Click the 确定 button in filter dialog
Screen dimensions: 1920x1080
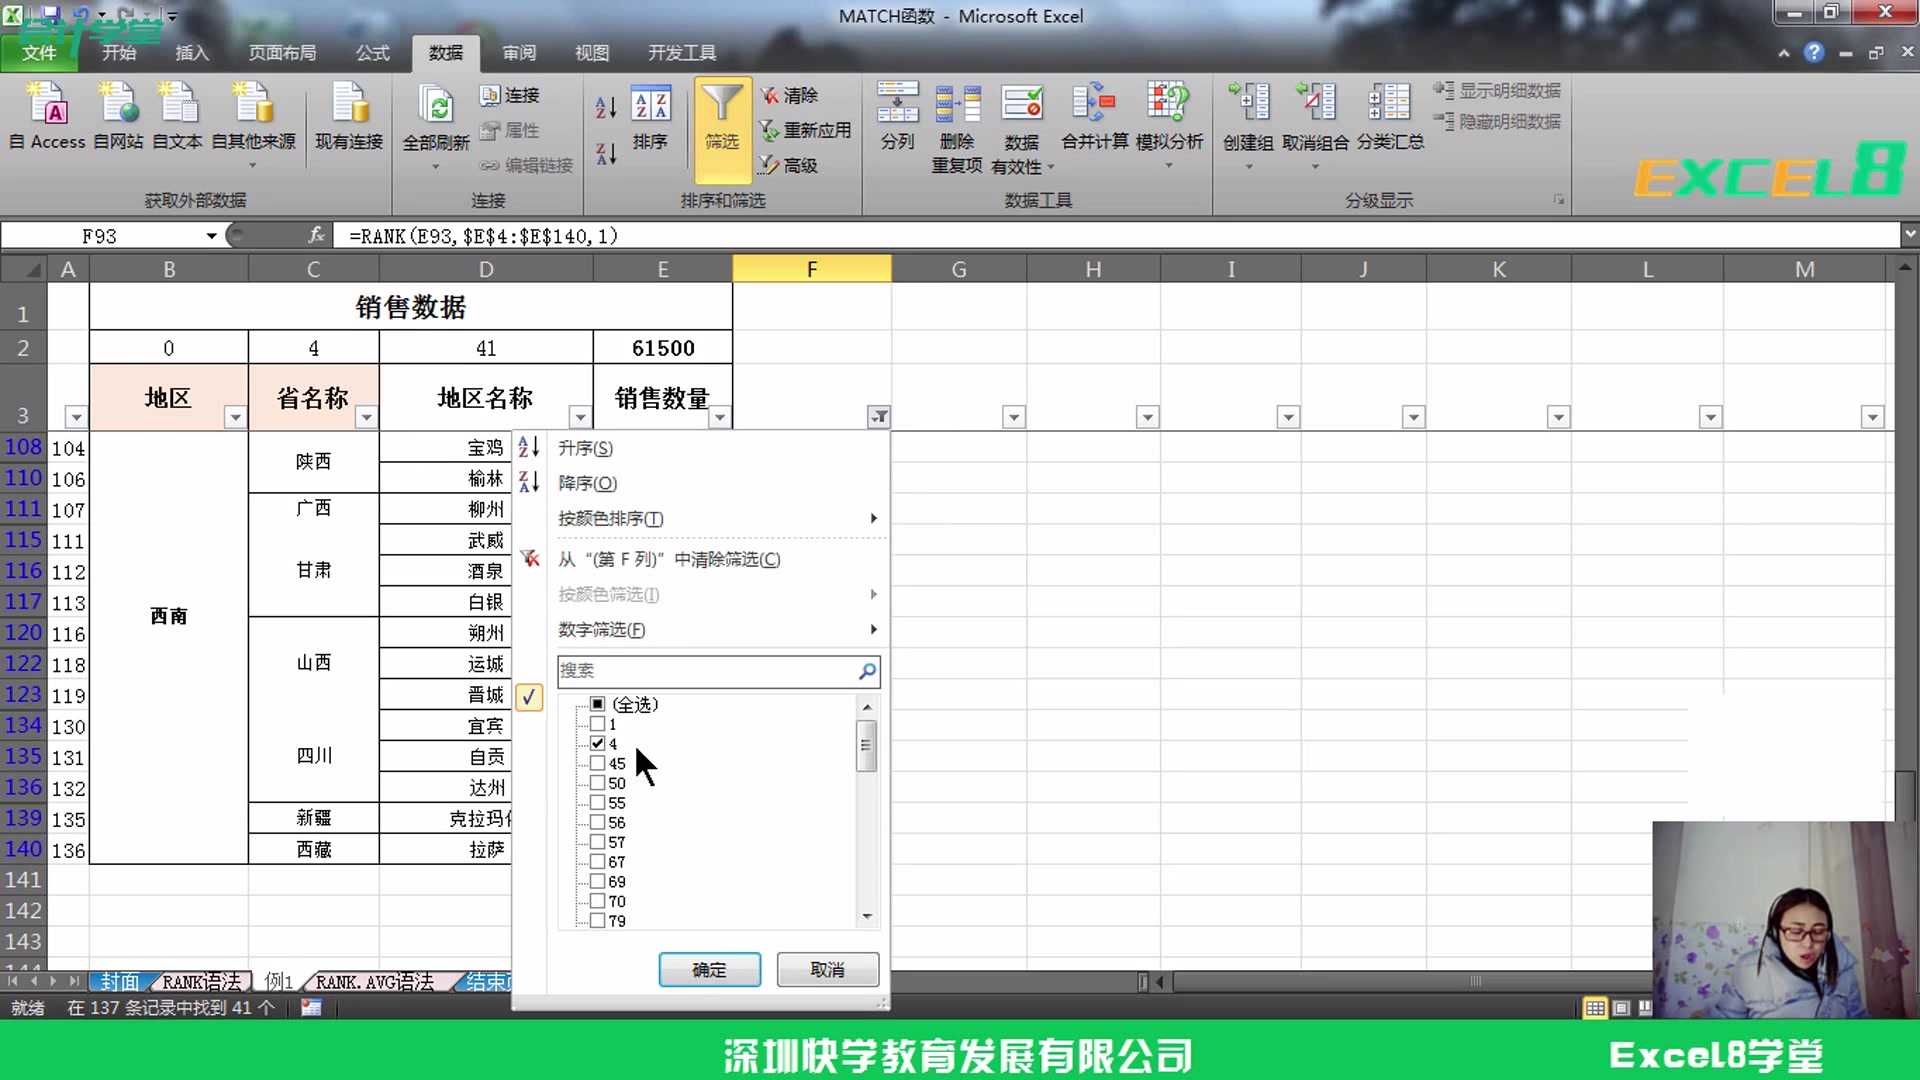click(709, 969)
